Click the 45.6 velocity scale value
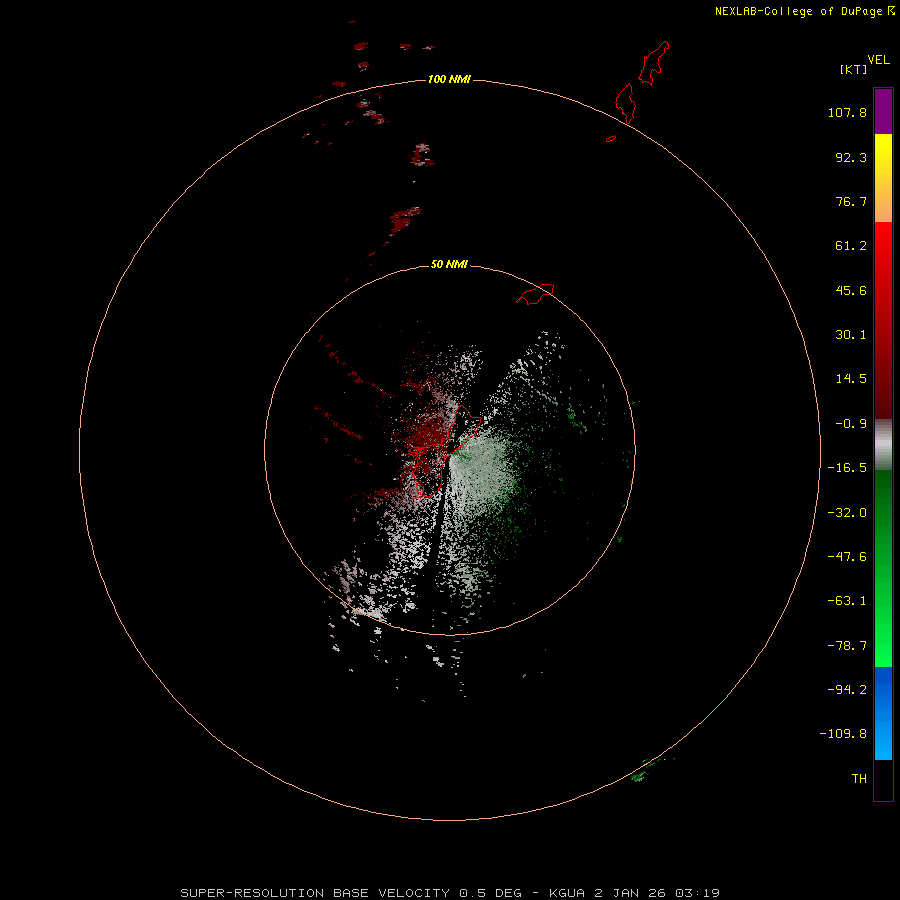This screenshot has width=900, height=900. click(x=851, y=290)
